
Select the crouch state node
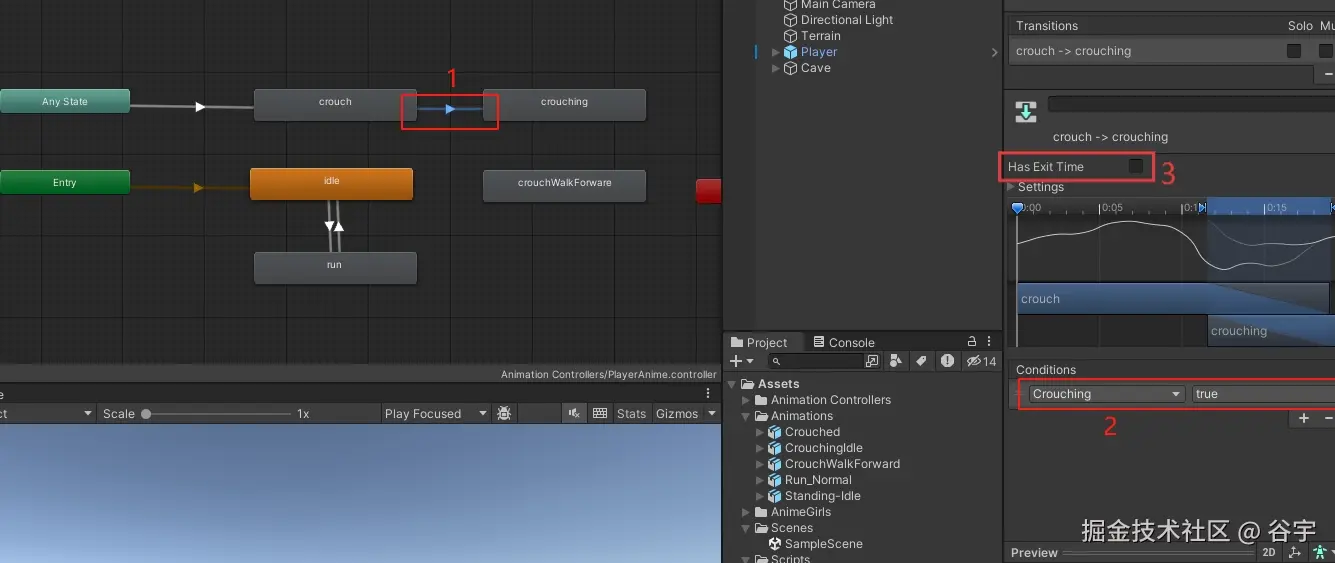(x=335, y=104)
